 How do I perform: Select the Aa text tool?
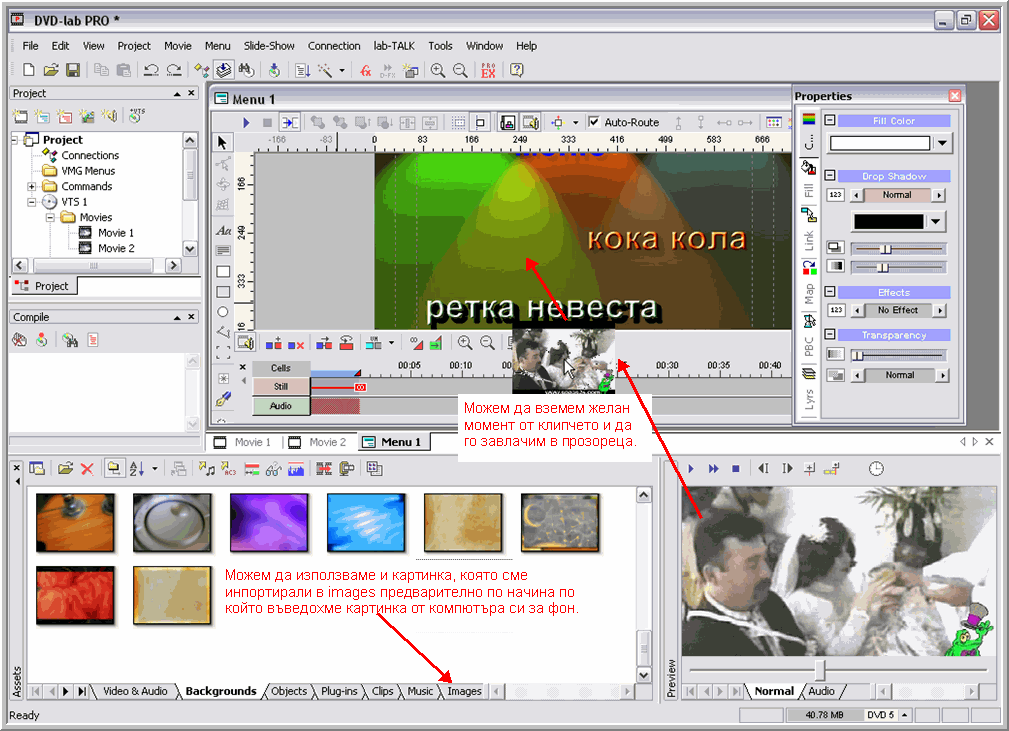coord(223,230)
